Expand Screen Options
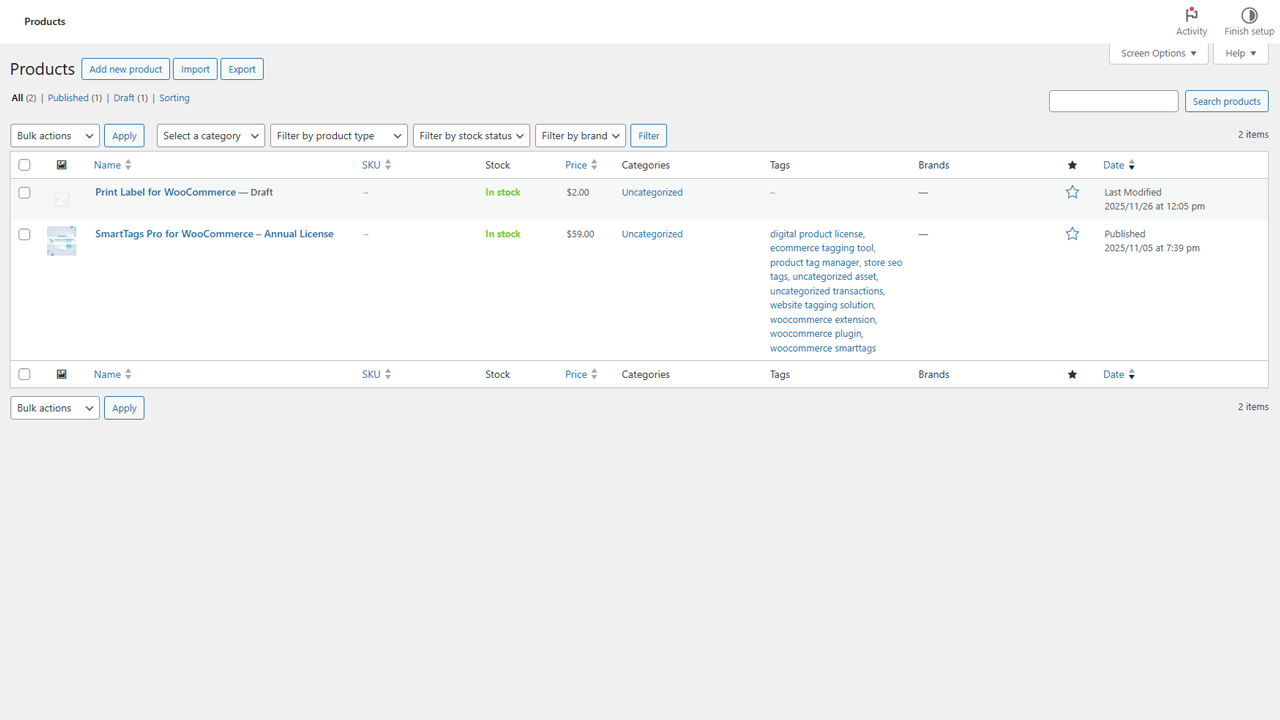1280x720 pixels. click(1157, 52)
